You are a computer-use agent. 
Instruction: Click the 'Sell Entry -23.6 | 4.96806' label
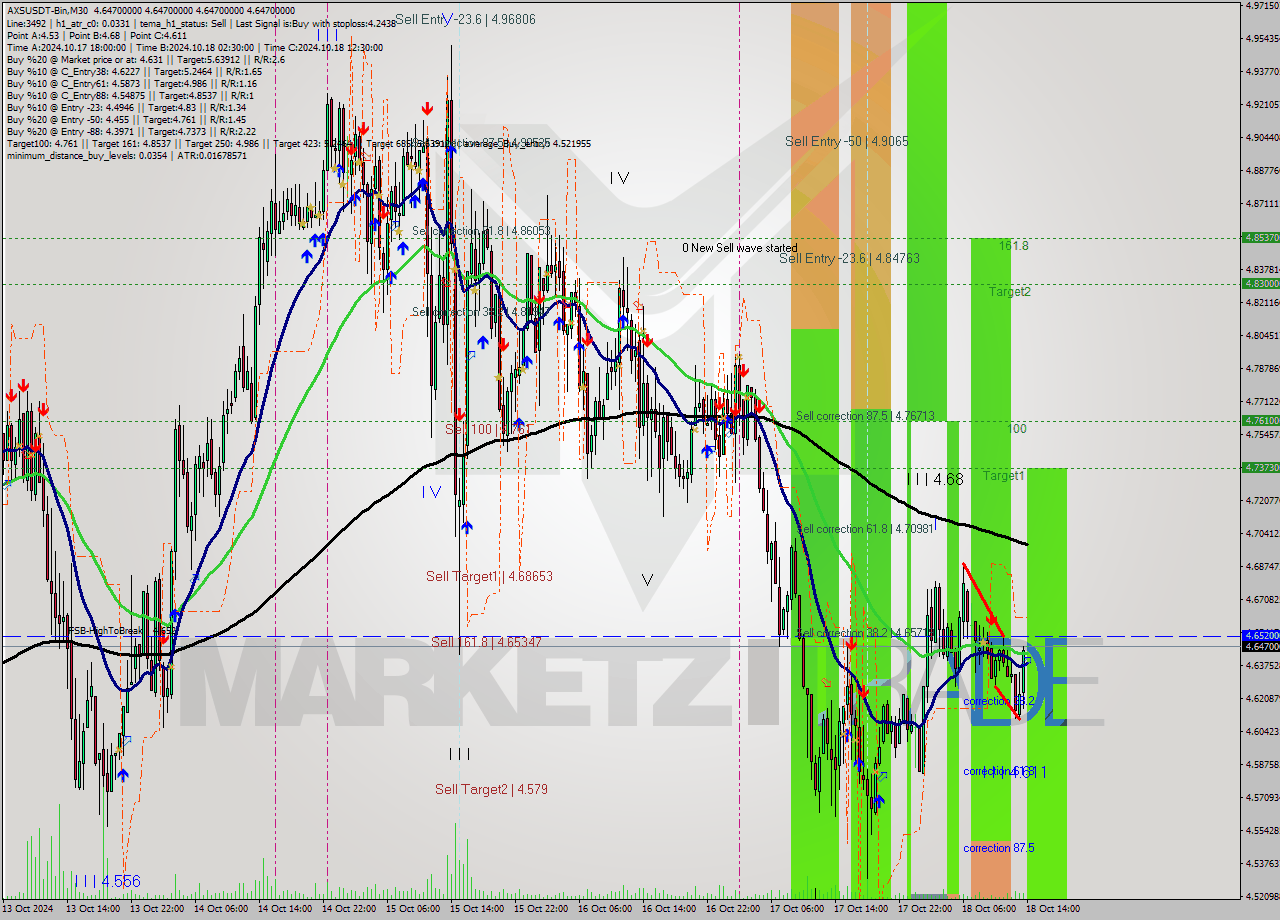click(x=465, y=18)
